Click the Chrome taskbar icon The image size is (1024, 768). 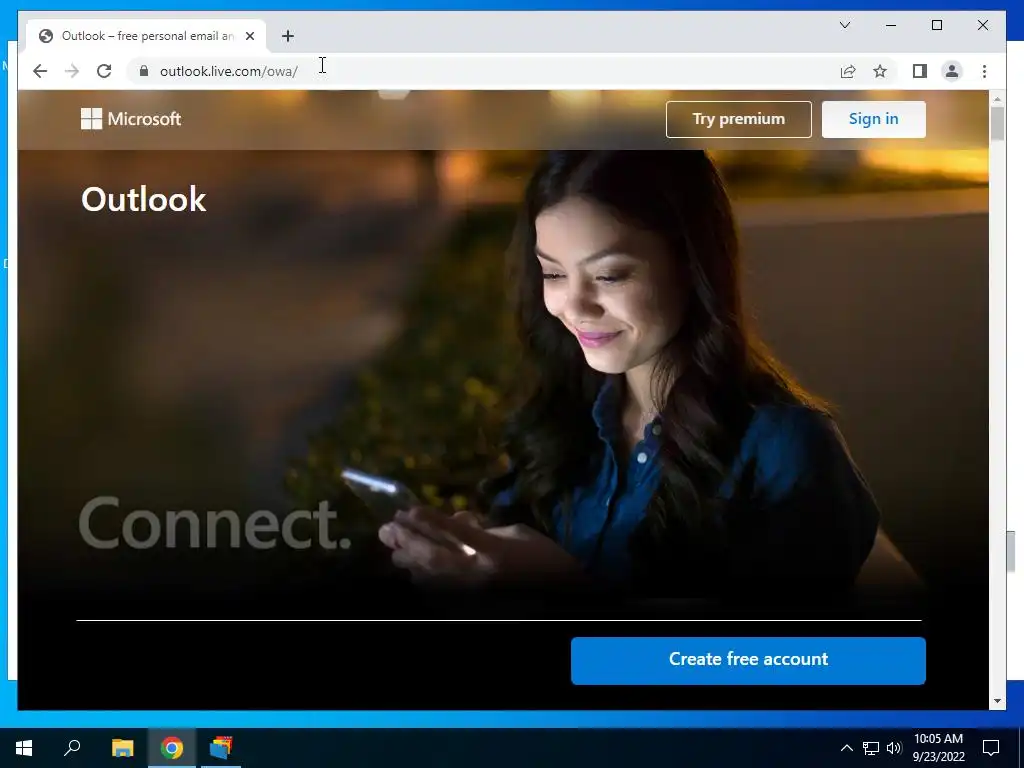(x=172, y=748)
